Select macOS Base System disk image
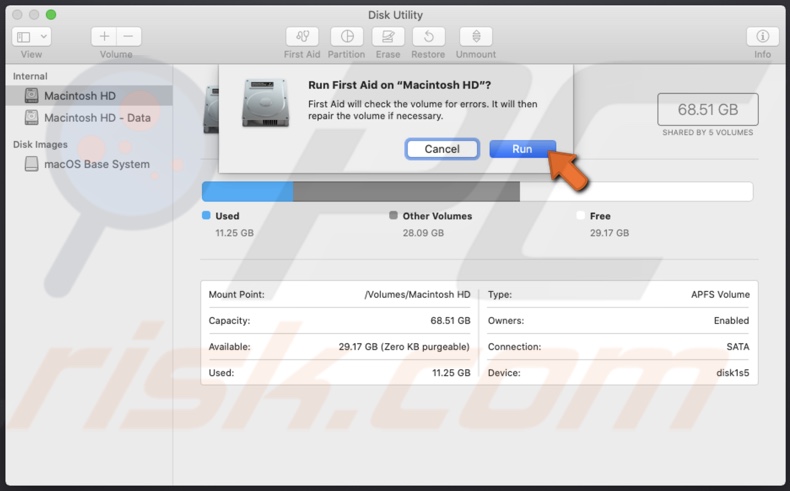The image size is (790, 491). point(89,164)
